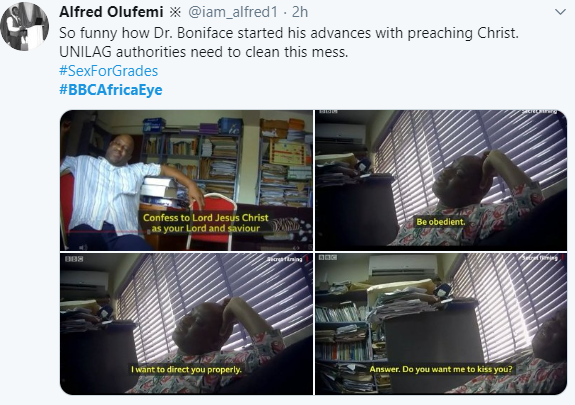575x405 pixels.
Task: Open the @iam_alfred1 handle
Action: (233, 12)
